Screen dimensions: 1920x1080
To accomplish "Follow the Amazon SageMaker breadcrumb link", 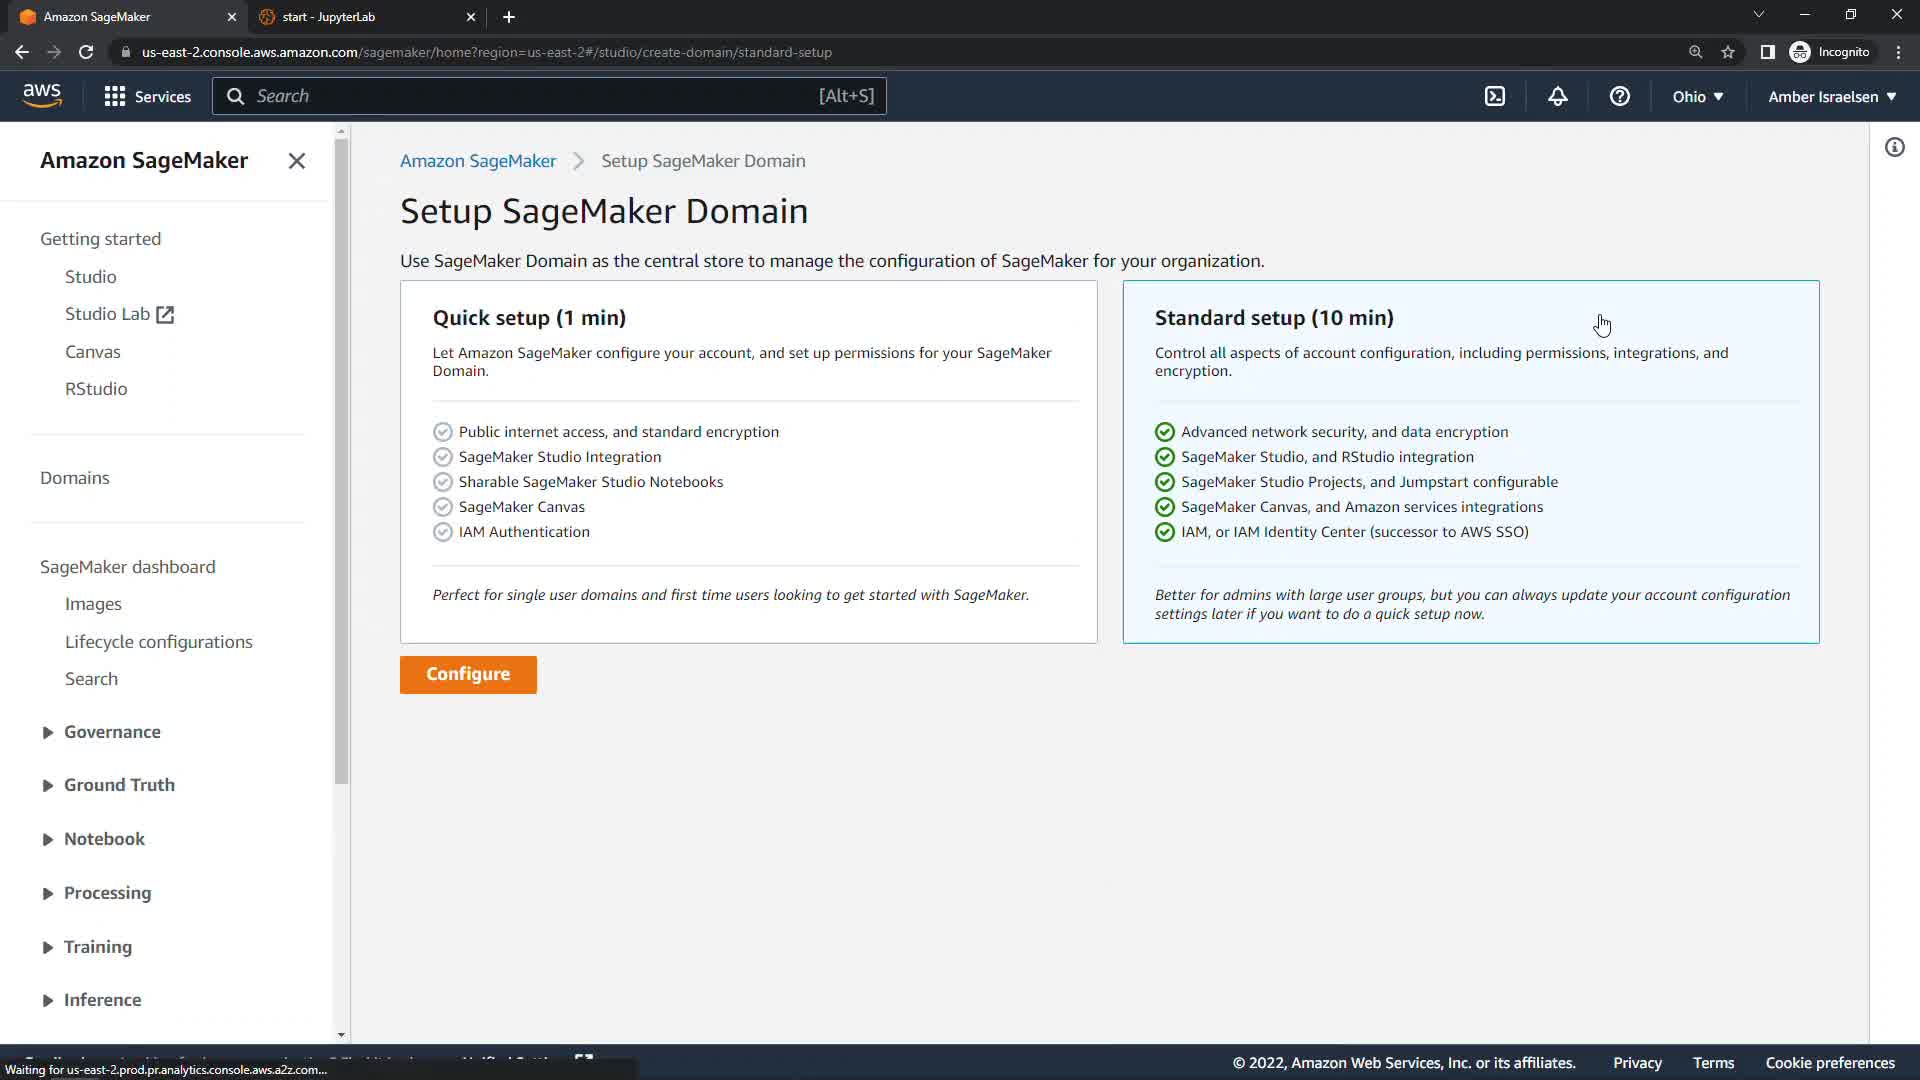I will point(478,161).
